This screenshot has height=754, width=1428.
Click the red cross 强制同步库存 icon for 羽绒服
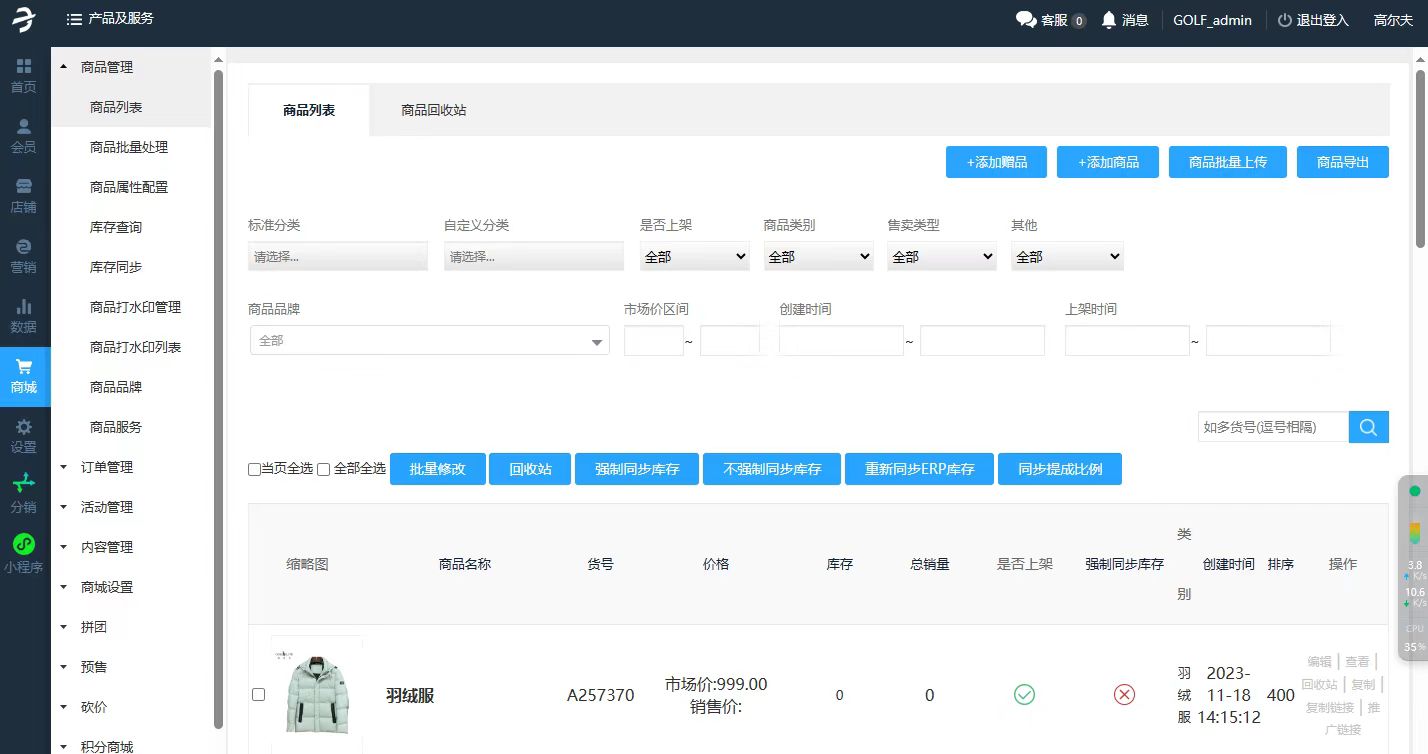(x=1124, y=694)
